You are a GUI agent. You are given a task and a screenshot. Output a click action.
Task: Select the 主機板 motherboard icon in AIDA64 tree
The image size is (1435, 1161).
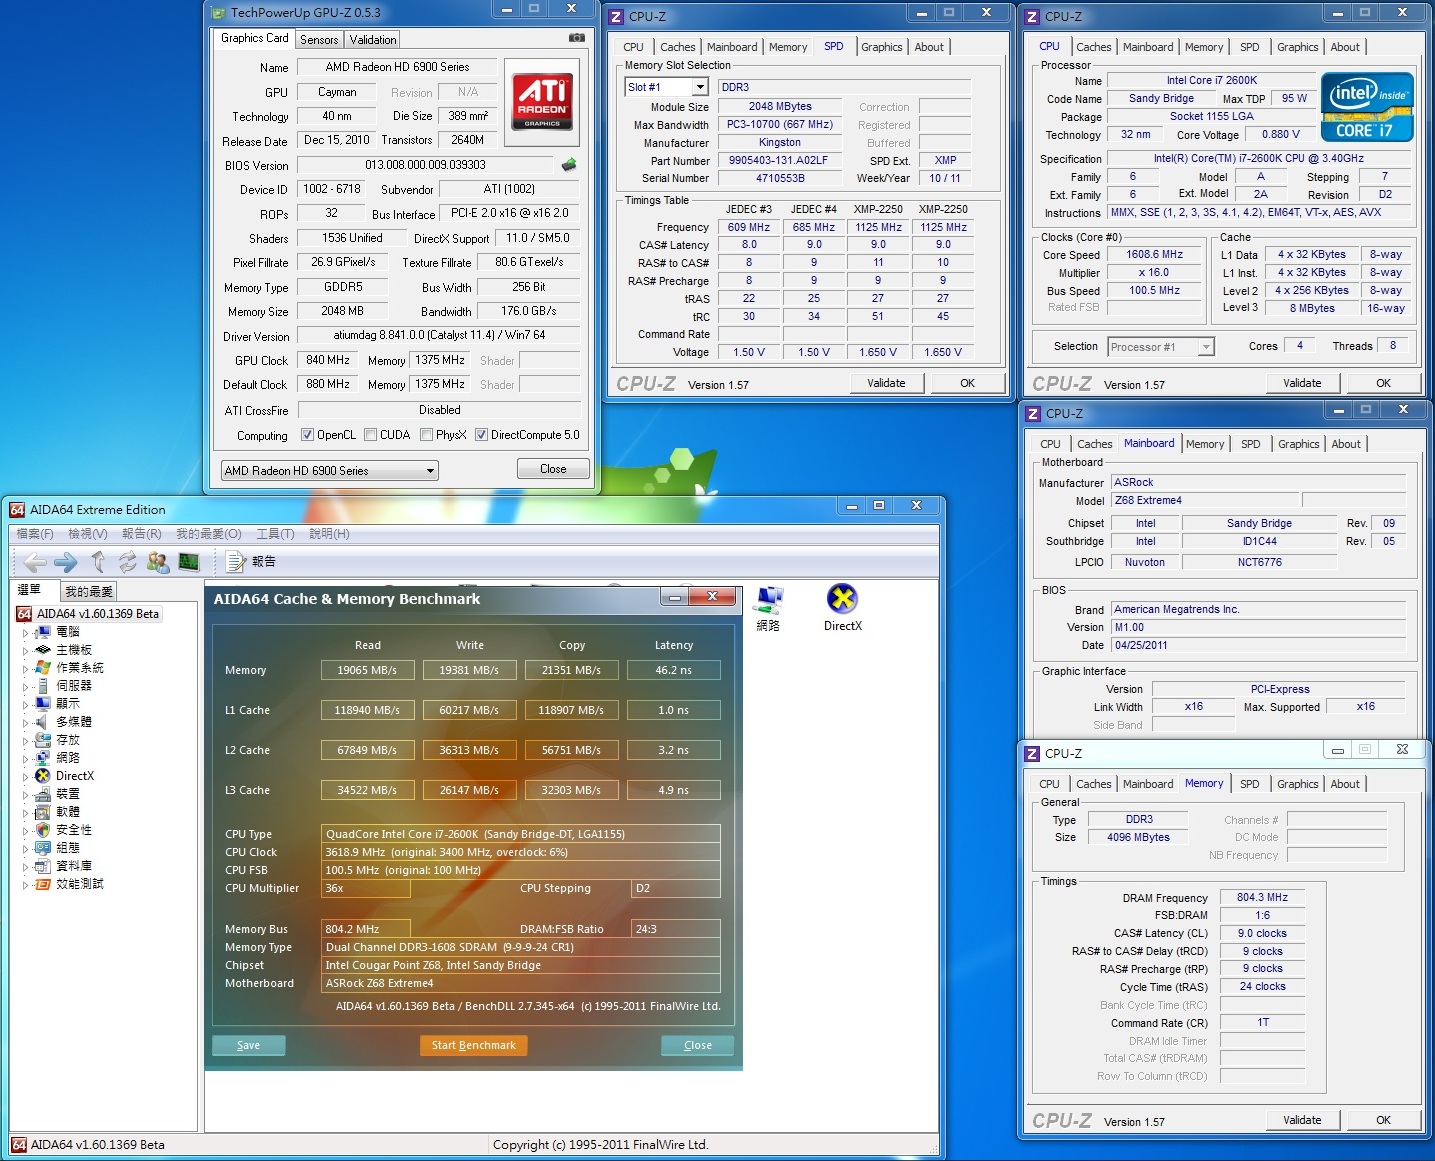[x=43, y=650]
